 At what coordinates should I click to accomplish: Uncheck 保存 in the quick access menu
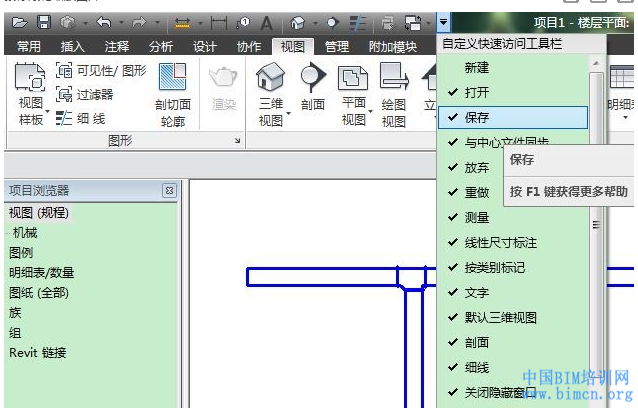(477, 117)
